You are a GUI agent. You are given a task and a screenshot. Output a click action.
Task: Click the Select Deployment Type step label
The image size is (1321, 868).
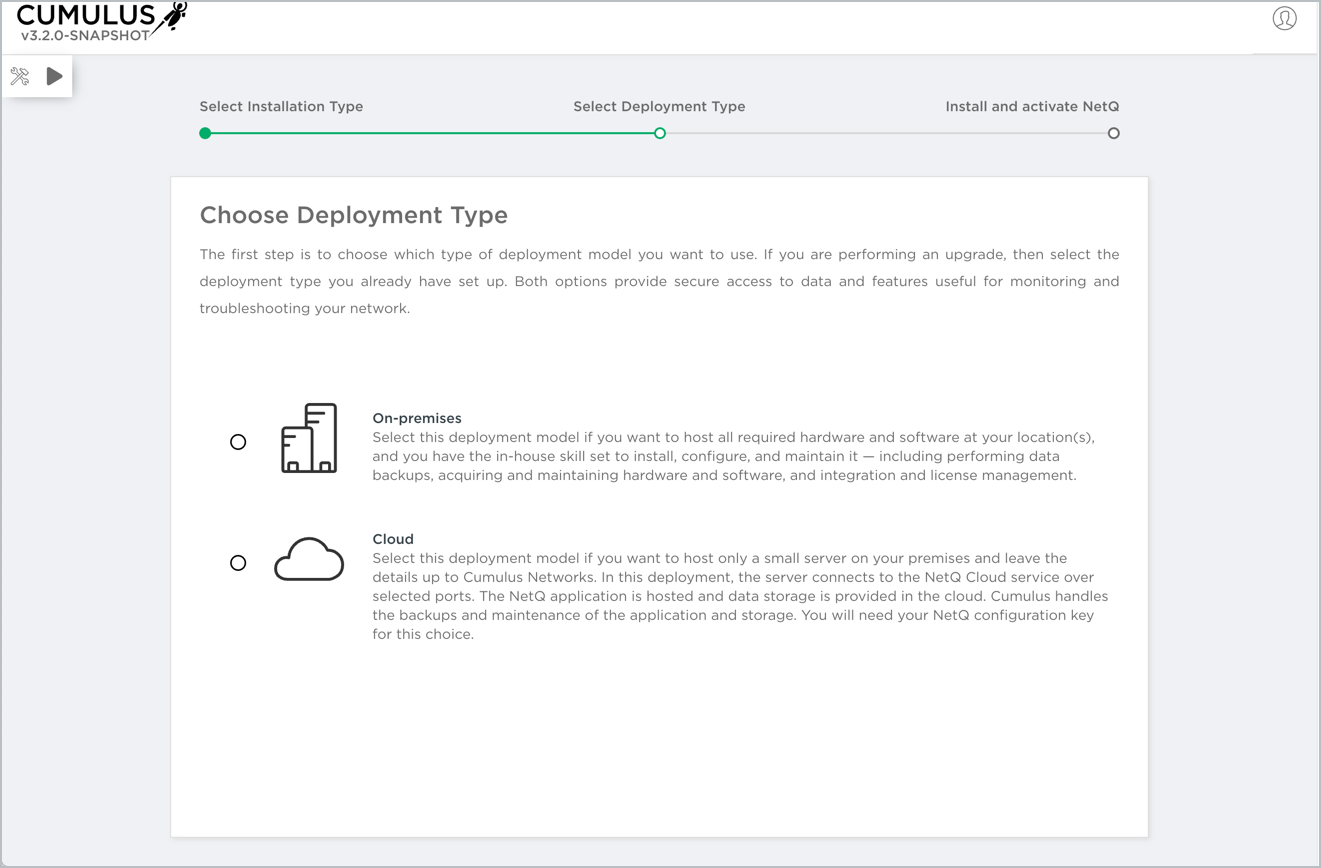[659, 106]
